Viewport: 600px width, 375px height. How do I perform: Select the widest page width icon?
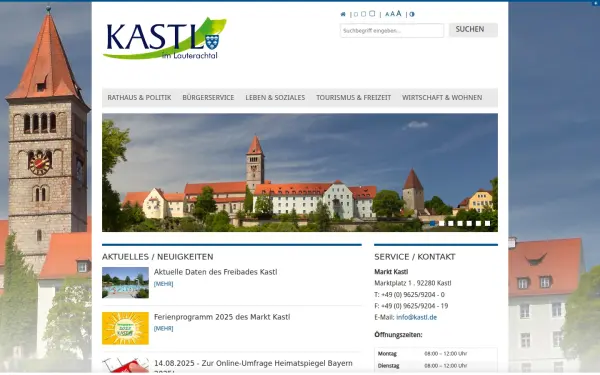372,14
